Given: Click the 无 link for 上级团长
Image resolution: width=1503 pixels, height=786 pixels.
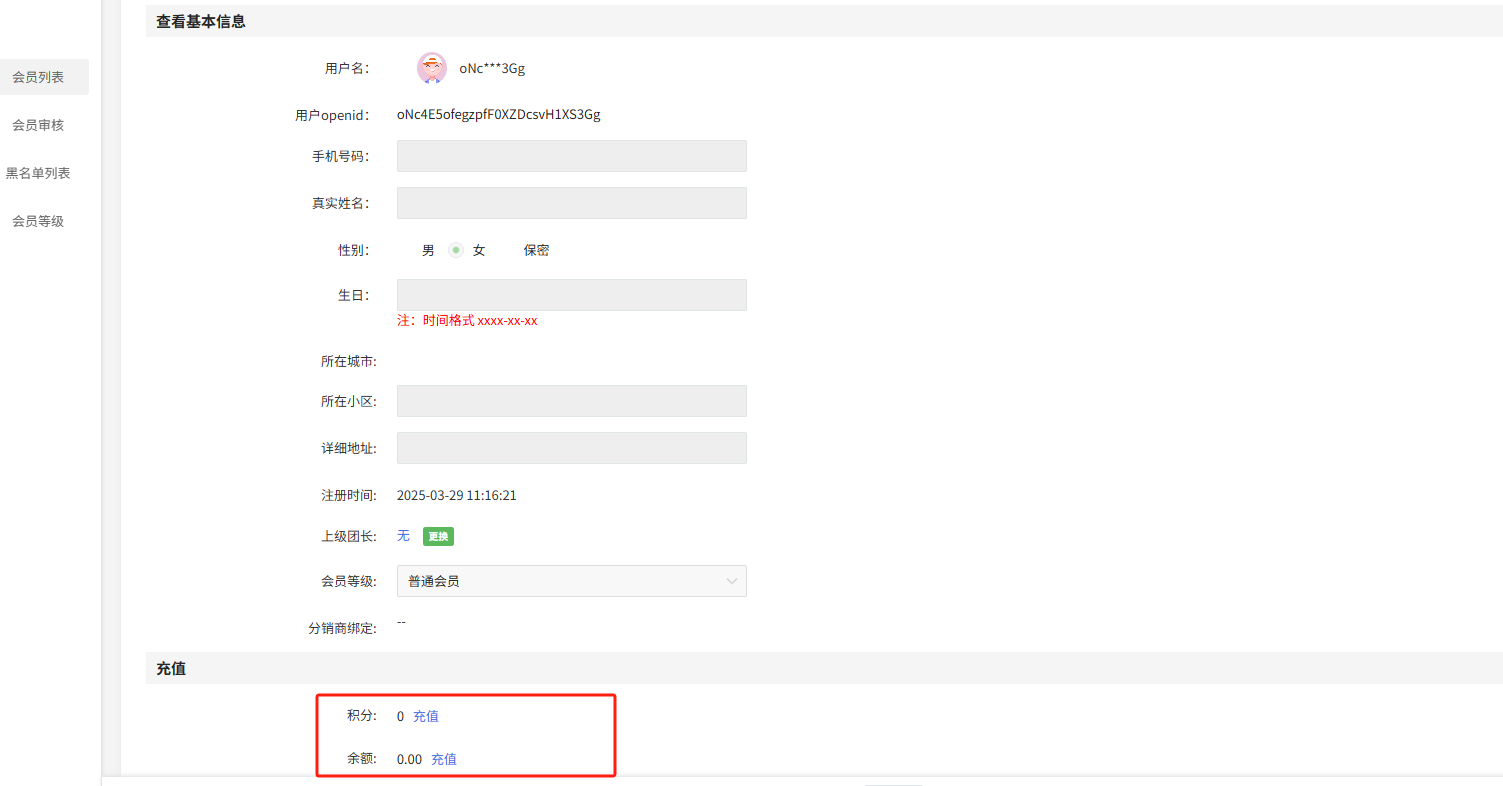Looking at the screenshot, I should click(403, 536).
